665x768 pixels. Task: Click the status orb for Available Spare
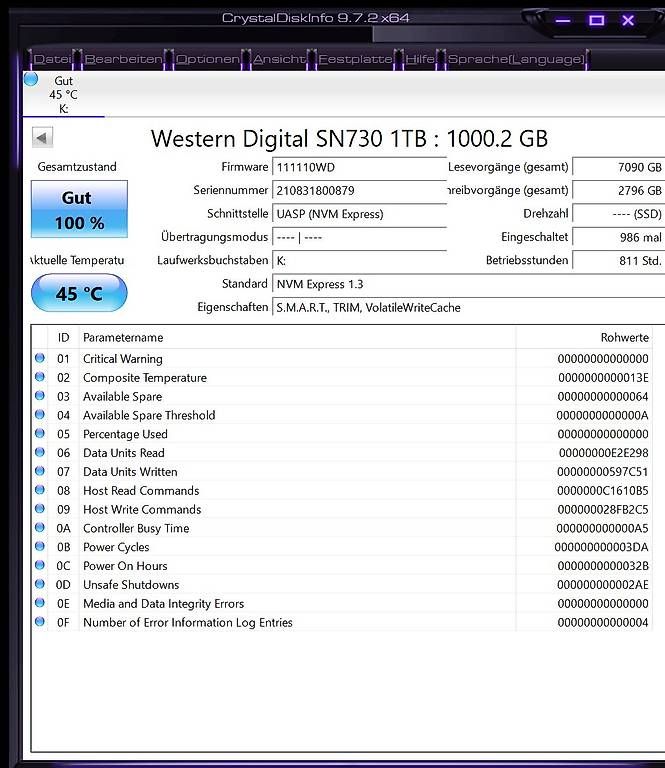point(40,396)
